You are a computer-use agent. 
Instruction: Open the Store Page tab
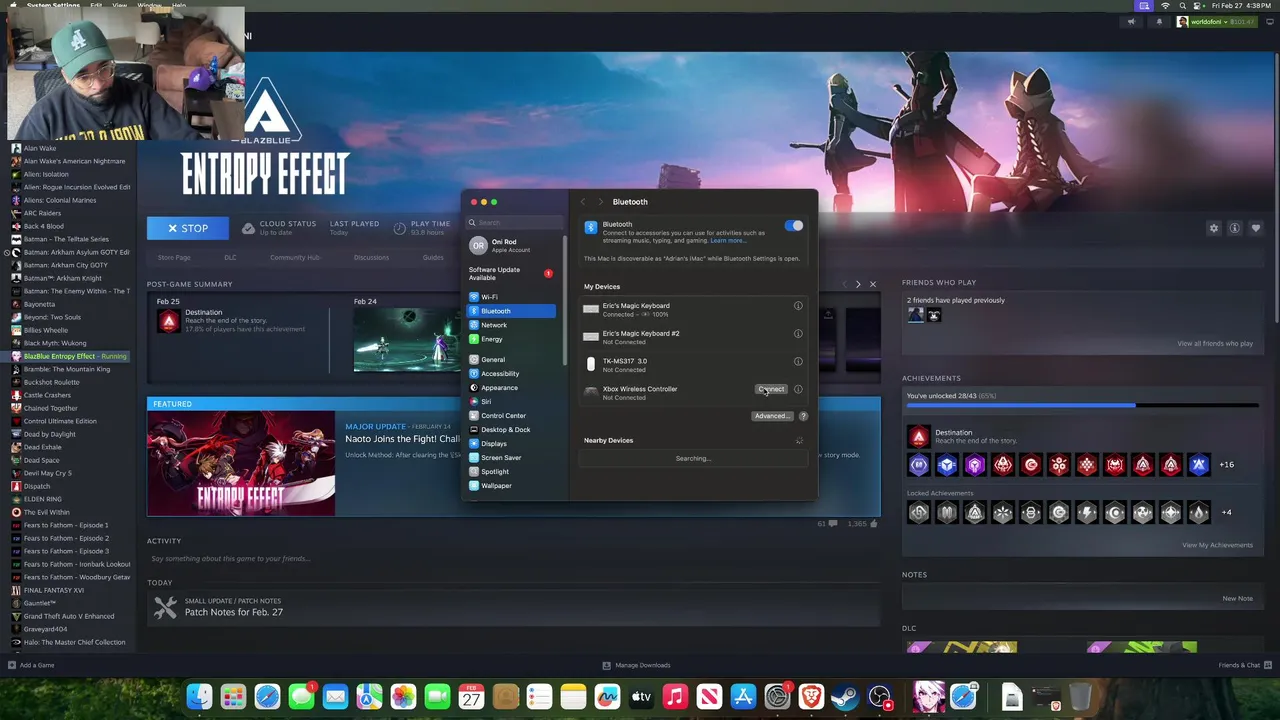pos(174,257)
